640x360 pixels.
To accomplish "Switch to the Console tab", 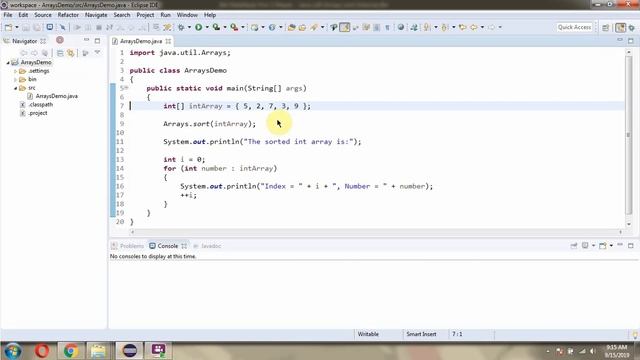I will 167,246.
